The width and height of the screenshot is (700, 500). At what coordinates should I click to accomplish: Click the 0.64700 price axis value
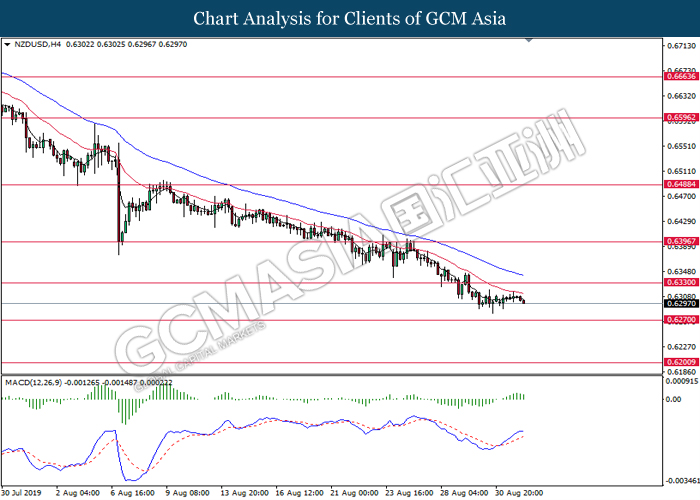coord(681,196)
